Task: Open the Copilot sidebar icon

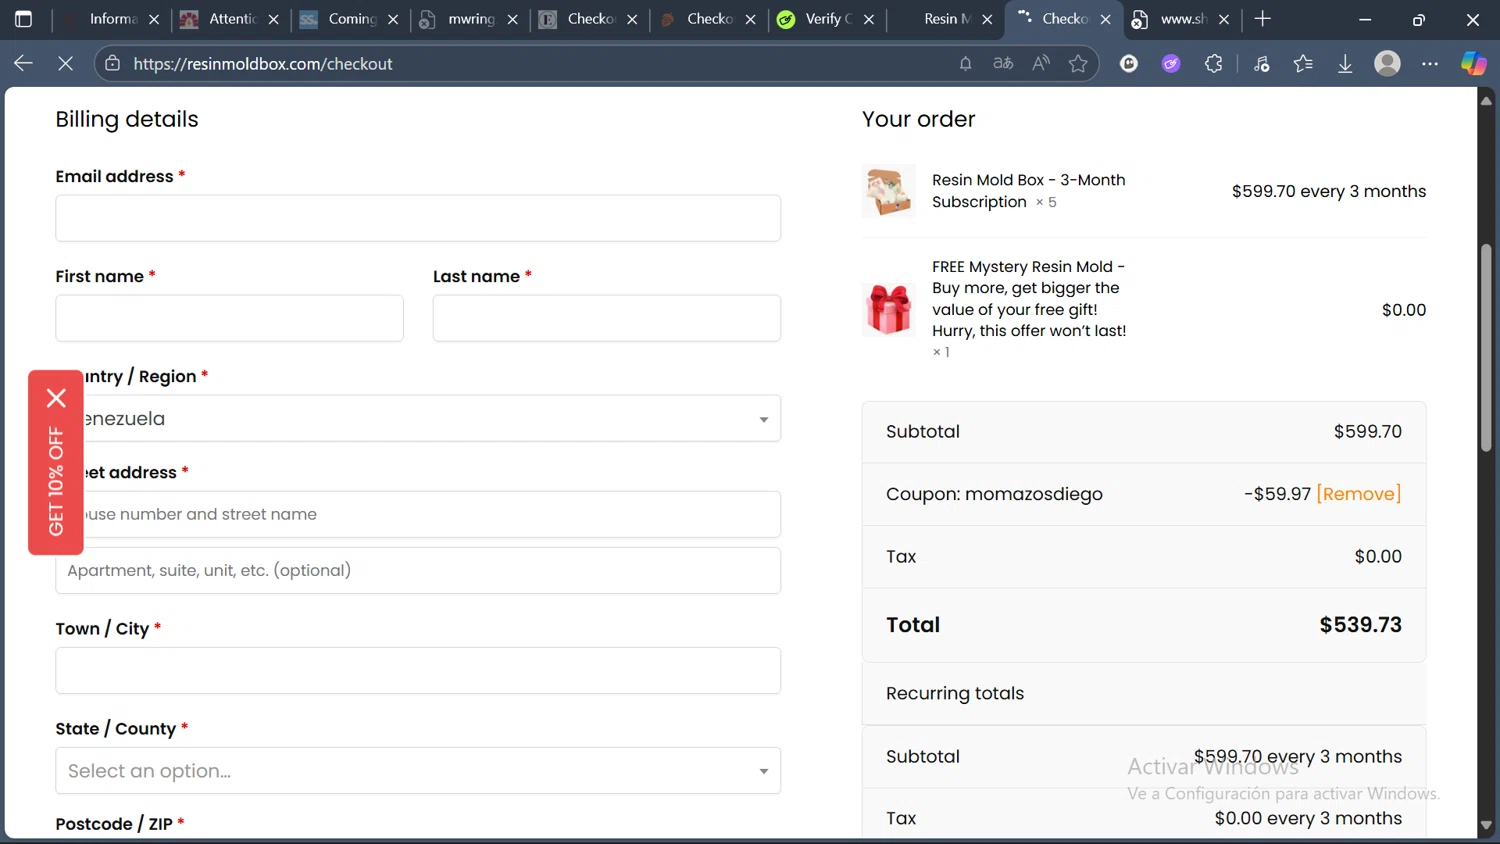Action: tap(1473, 63)
